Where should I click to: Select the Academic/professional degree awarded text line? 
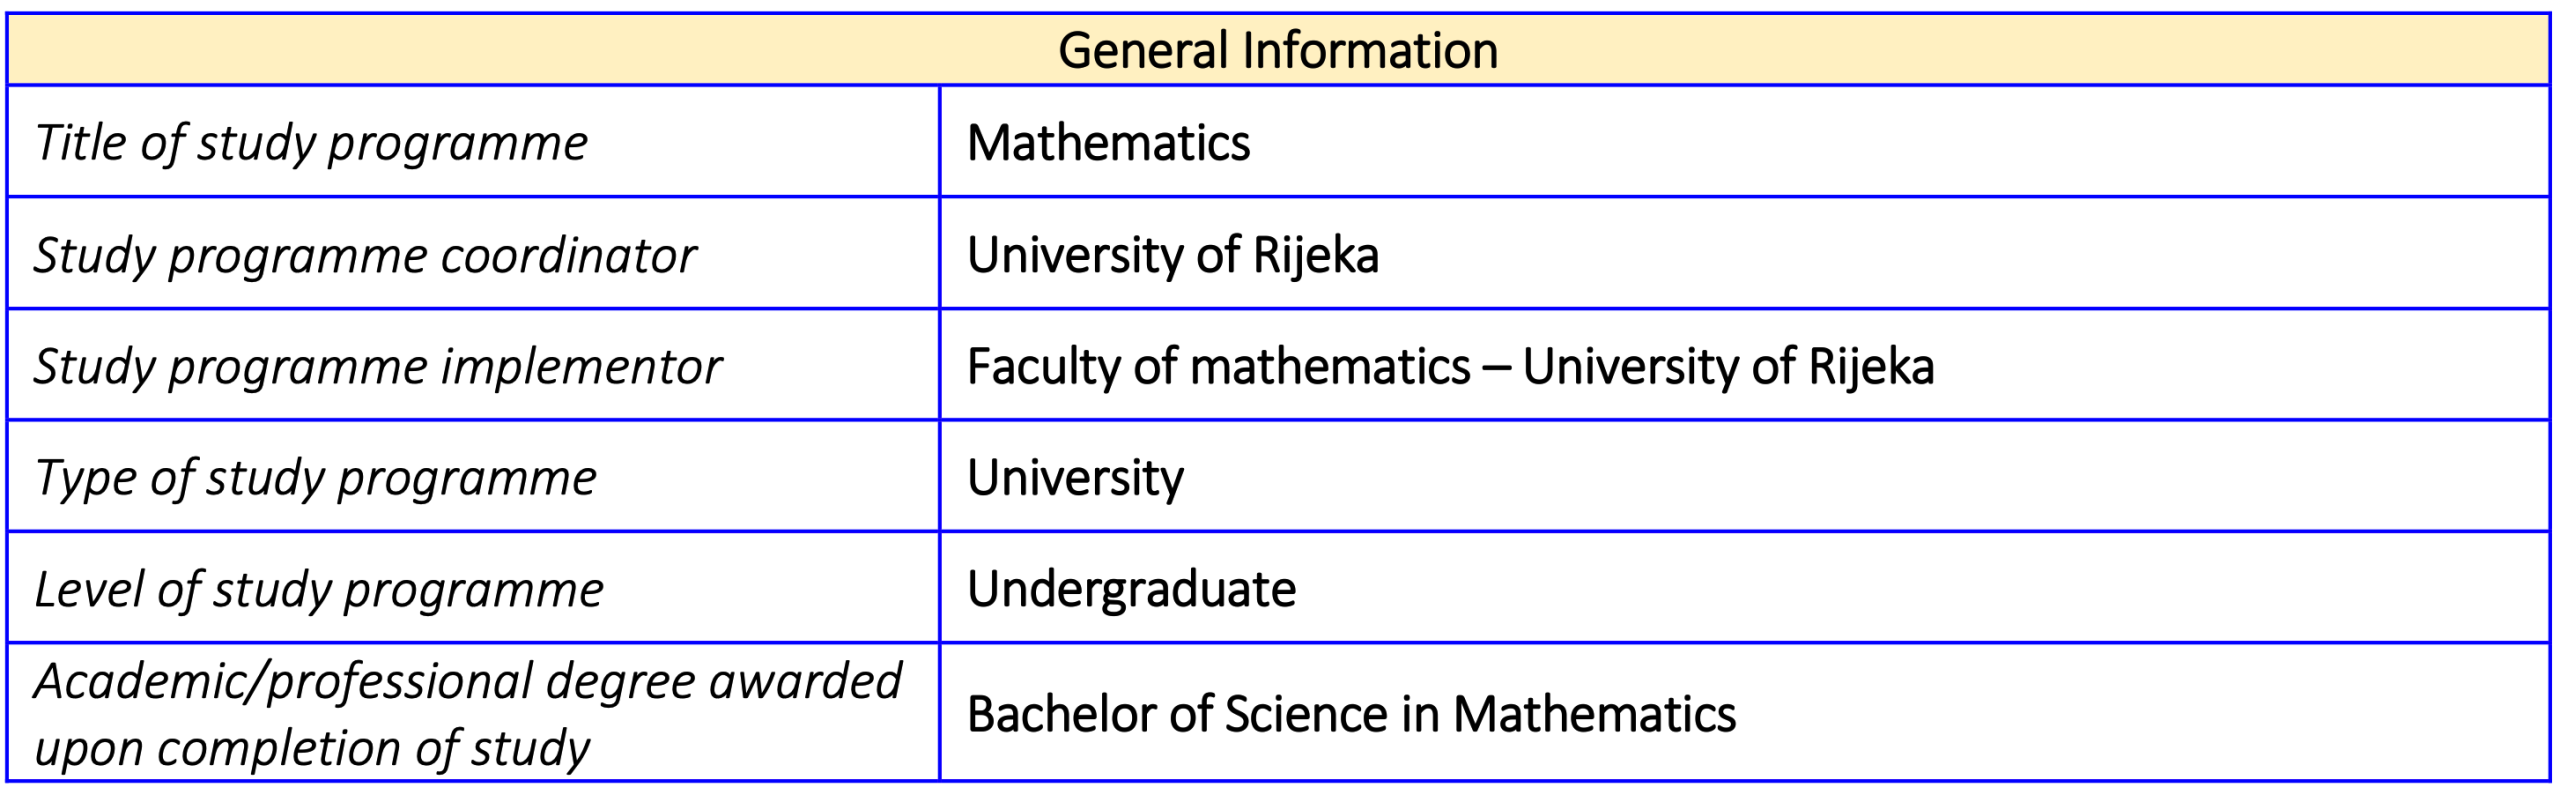tap(467, 682)
